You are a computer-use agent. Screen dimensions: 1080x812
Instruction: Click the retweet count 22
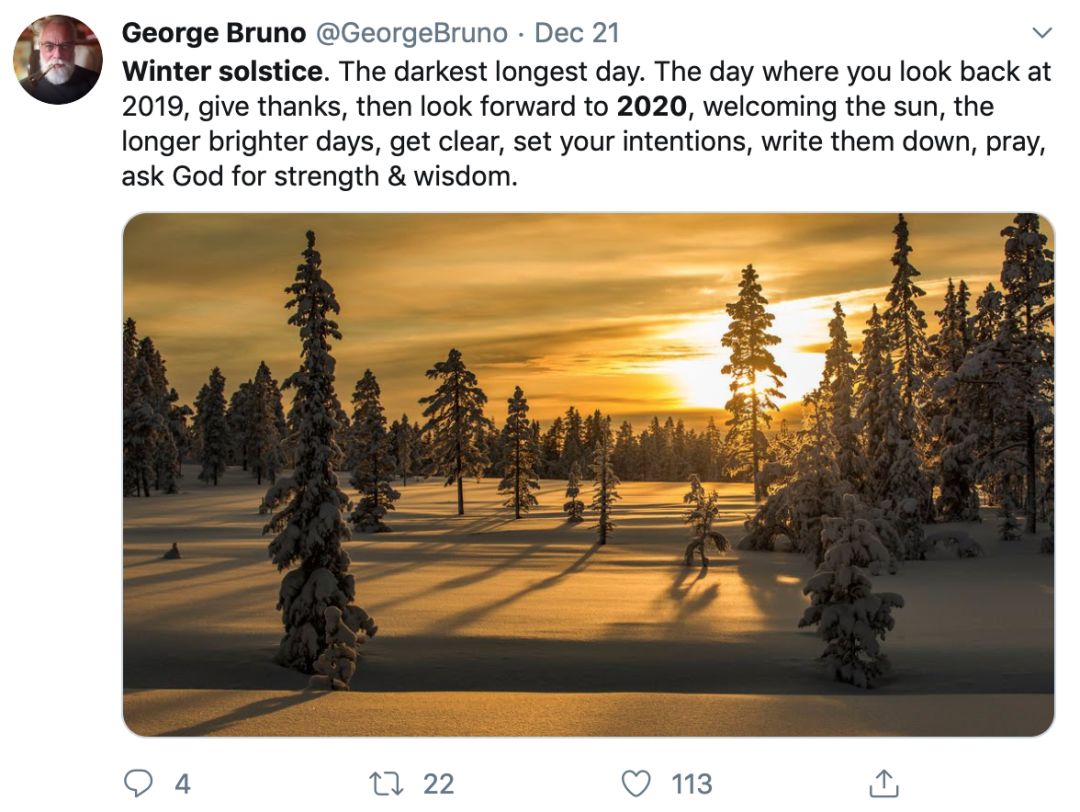click(x=438, y=783)
